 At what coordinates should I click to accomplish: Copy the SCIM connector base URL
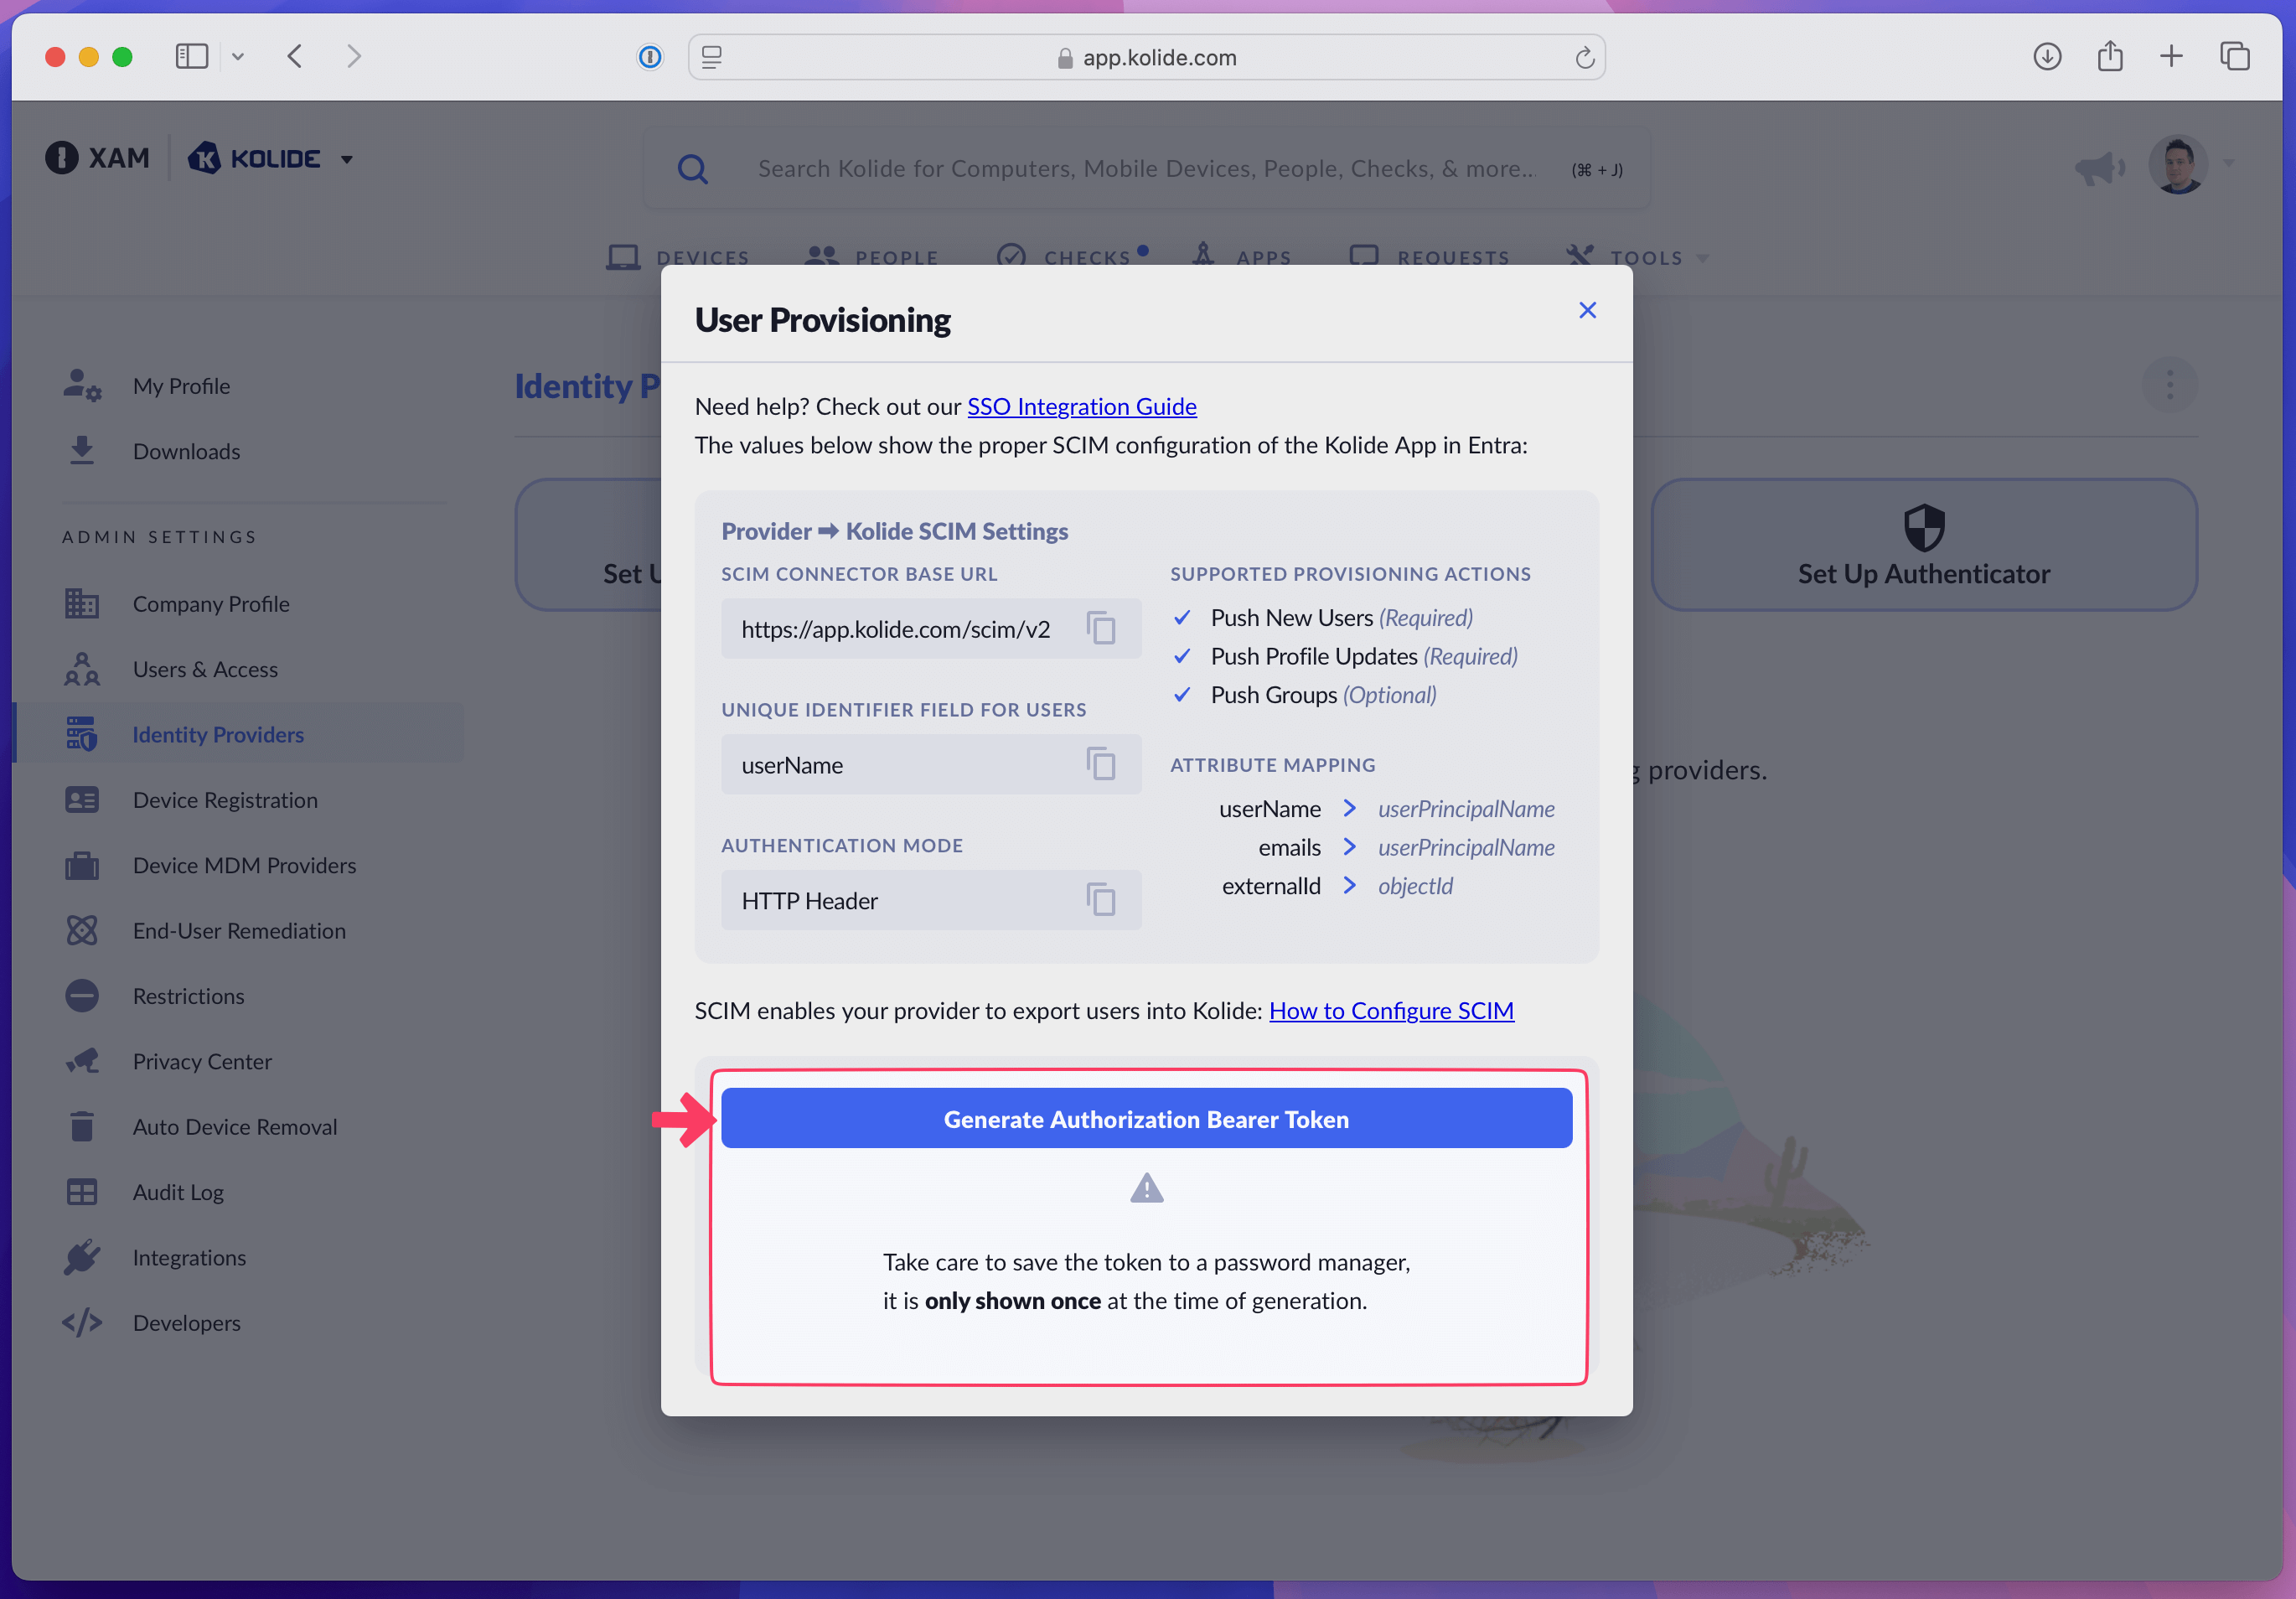tap(1100, 629)
